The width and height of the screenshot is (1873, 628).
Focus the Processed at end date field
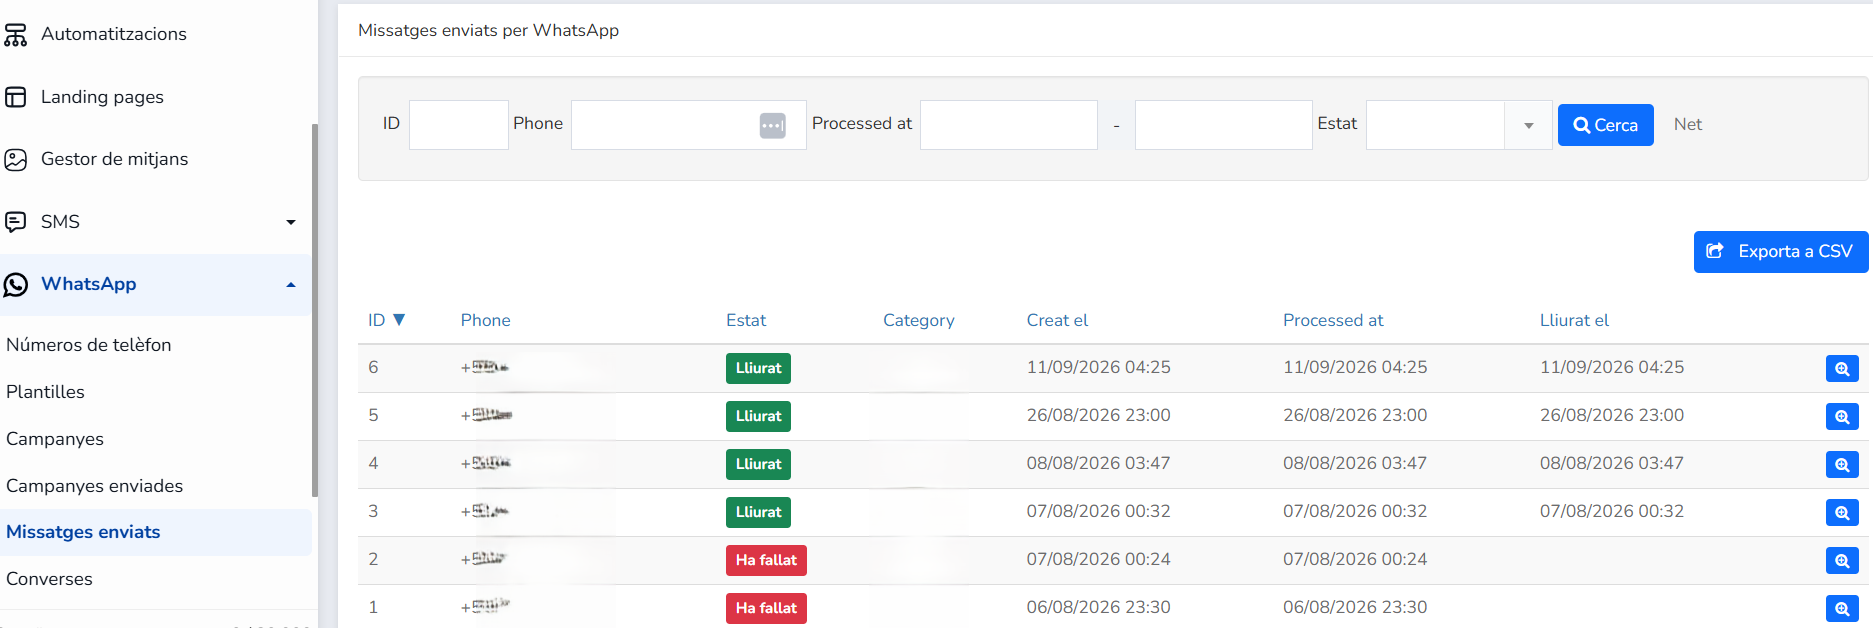click(x=1223, y=125)
